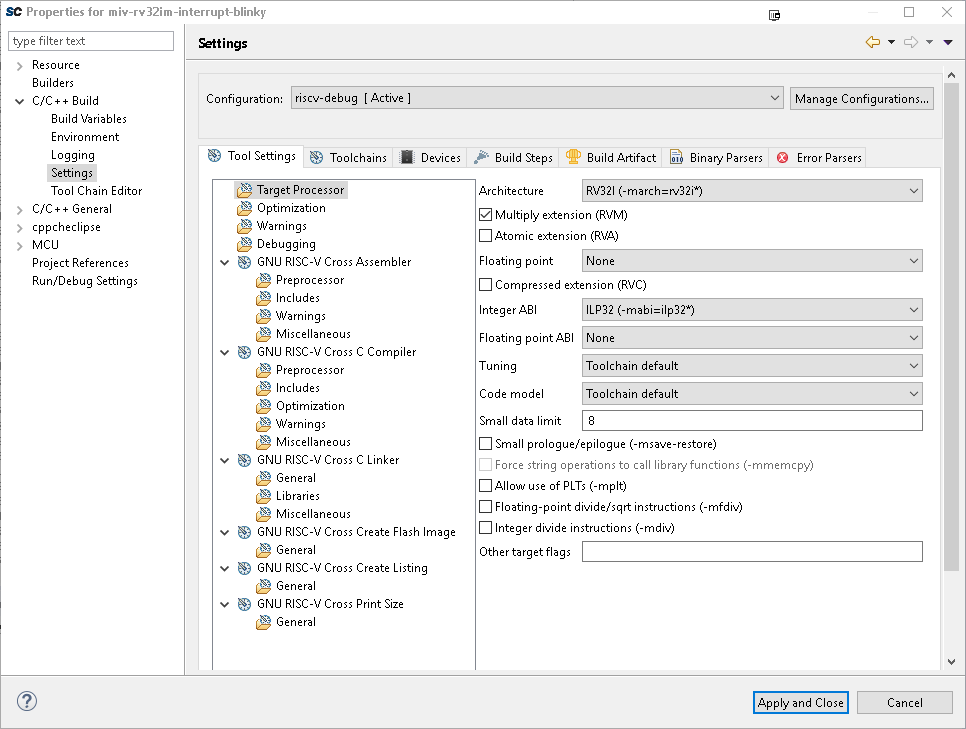This screenshot has width=966, height=729.
Task: Click the Binary Parsers icon
Action: 676,157
